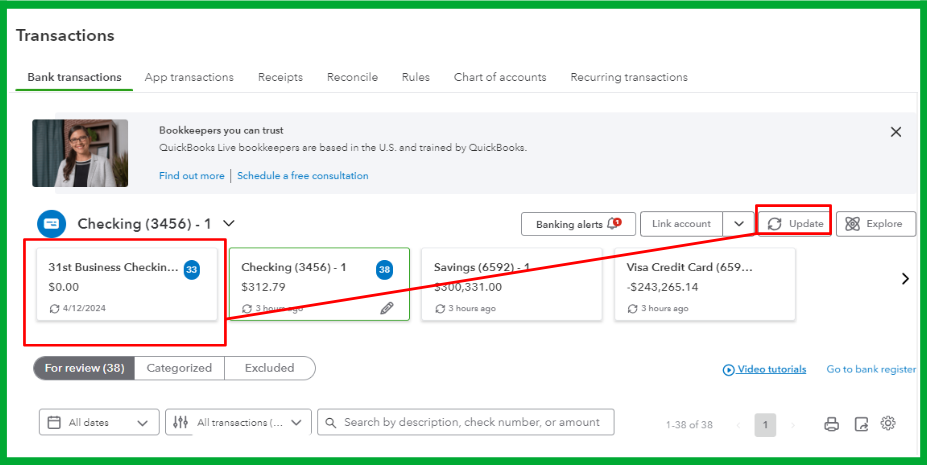Click the blue bank account icon
The image size is (927, 465).
click(x=51, y=224)
